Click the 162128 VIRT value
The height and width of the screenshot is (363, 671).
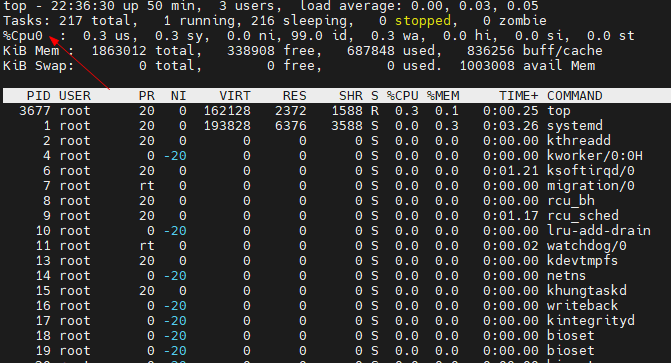227,110
